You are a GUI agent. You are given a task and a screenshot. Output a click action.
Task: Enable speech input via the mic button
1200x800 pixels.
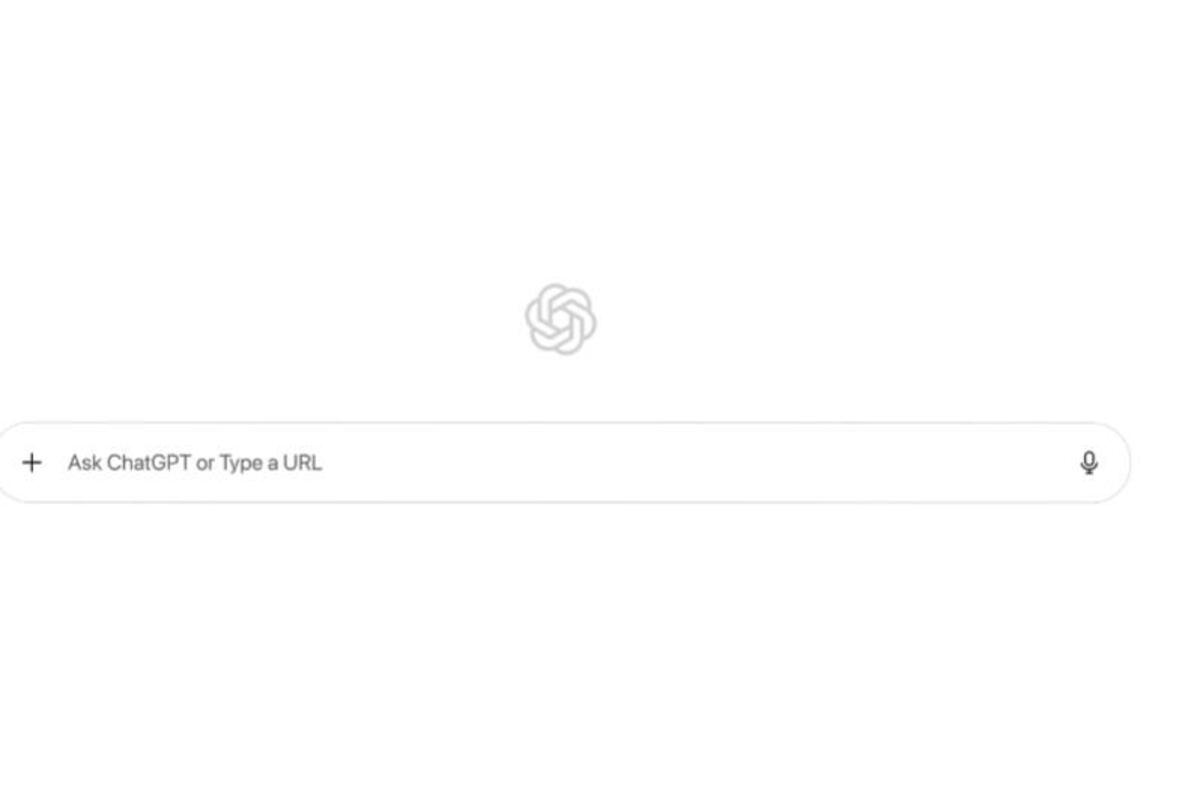click(x=1089, y=462)
